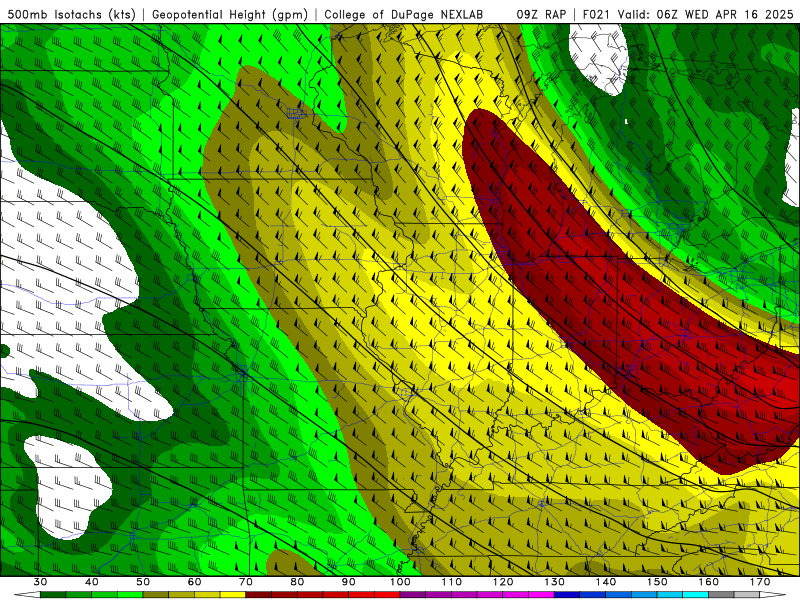Click the "Geopotential Height (gpm)" header text
Screen dimensions: 800x600
[230, 14]
